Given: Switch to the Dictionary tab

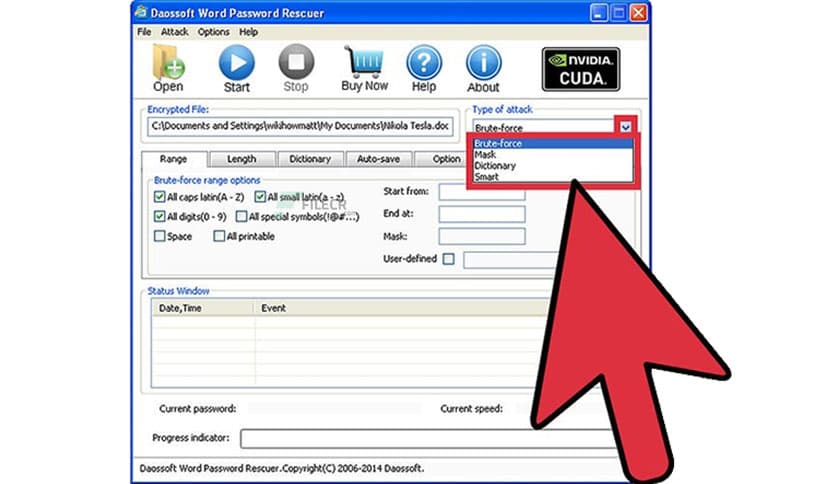Looking at the screenshot, I should 310,159.
